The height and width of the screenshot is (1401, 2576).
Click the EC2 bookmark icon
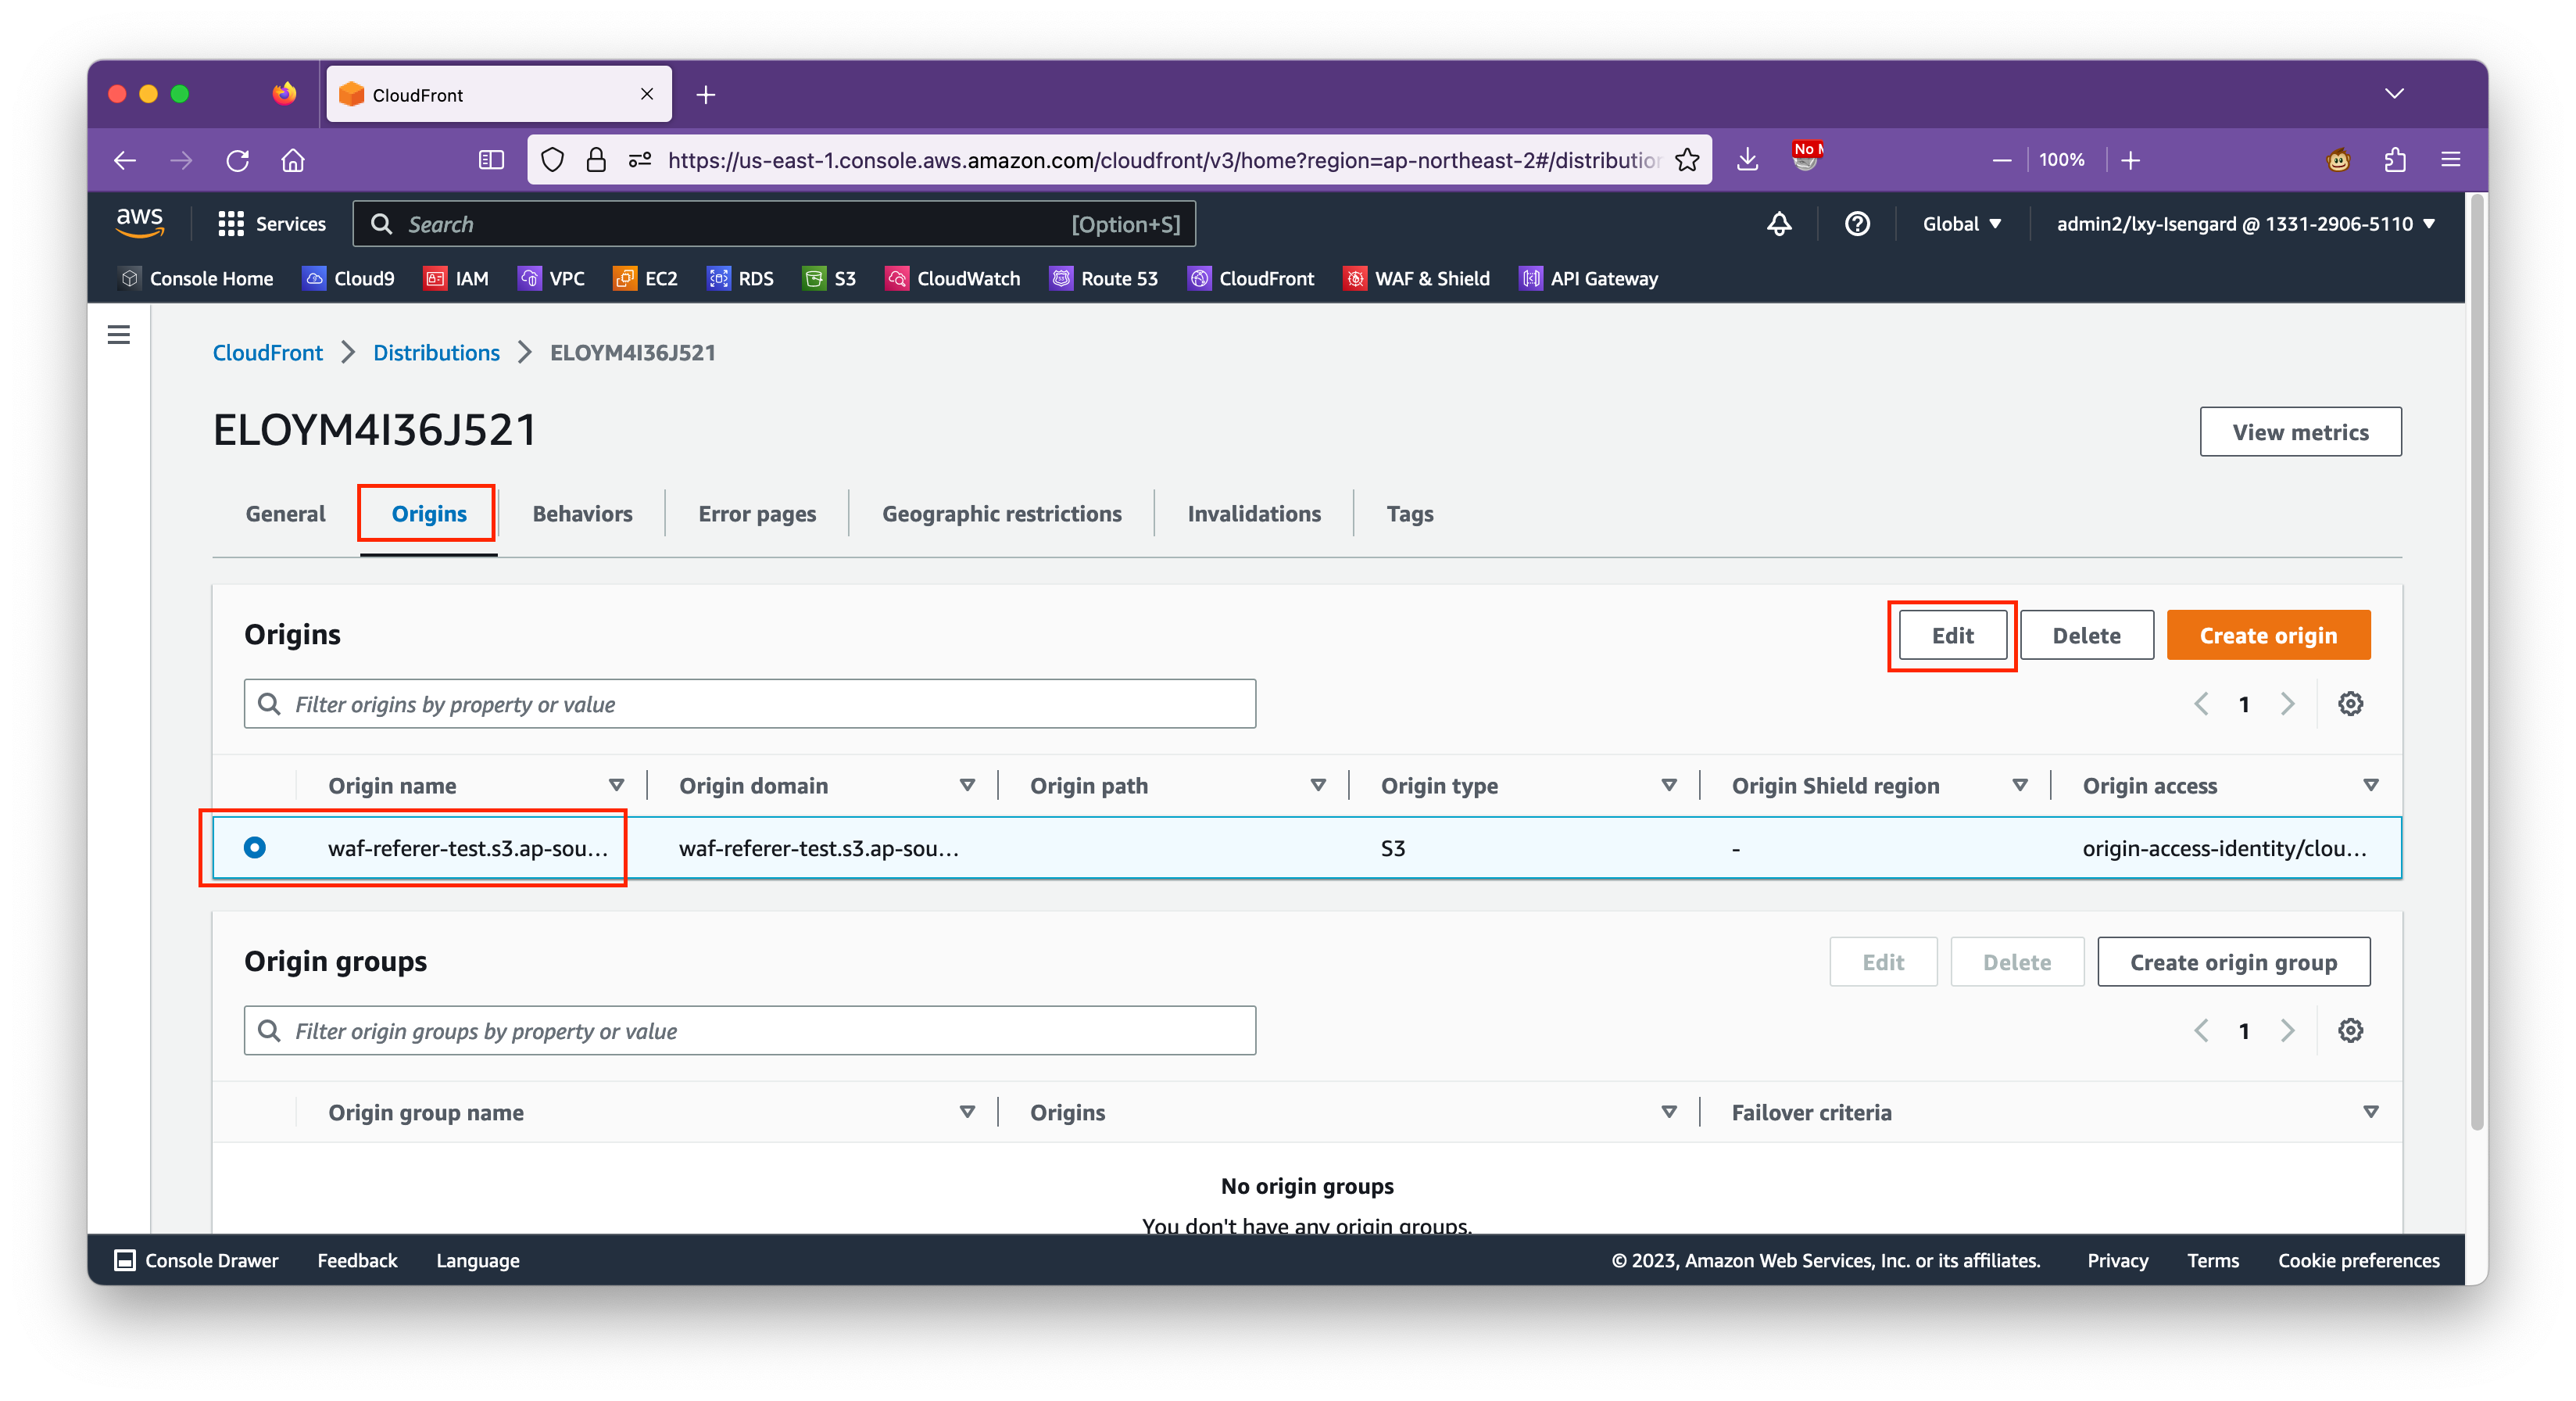click(x=624, y=278)
